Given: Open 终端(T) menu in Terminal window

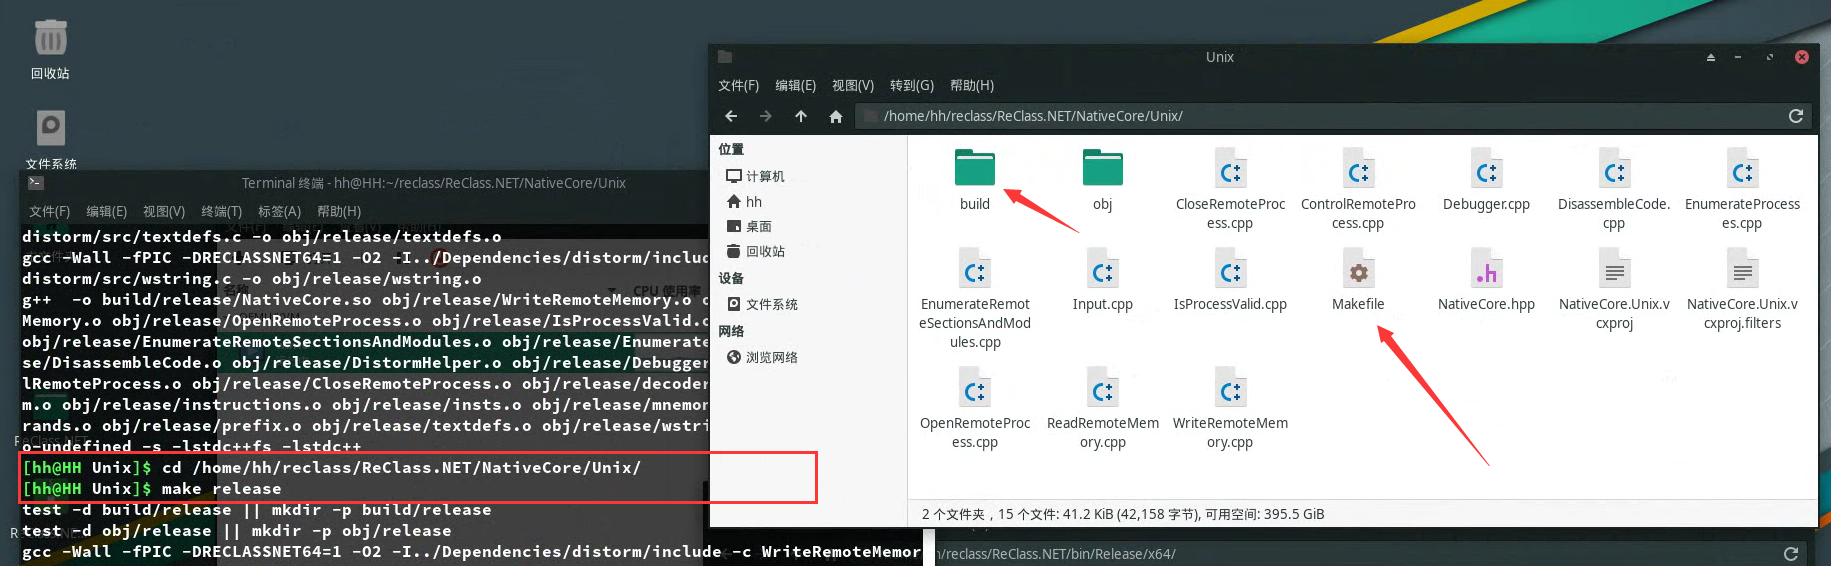Looking at the screenshot, I should pyautogui.click(x=221, y=212).
